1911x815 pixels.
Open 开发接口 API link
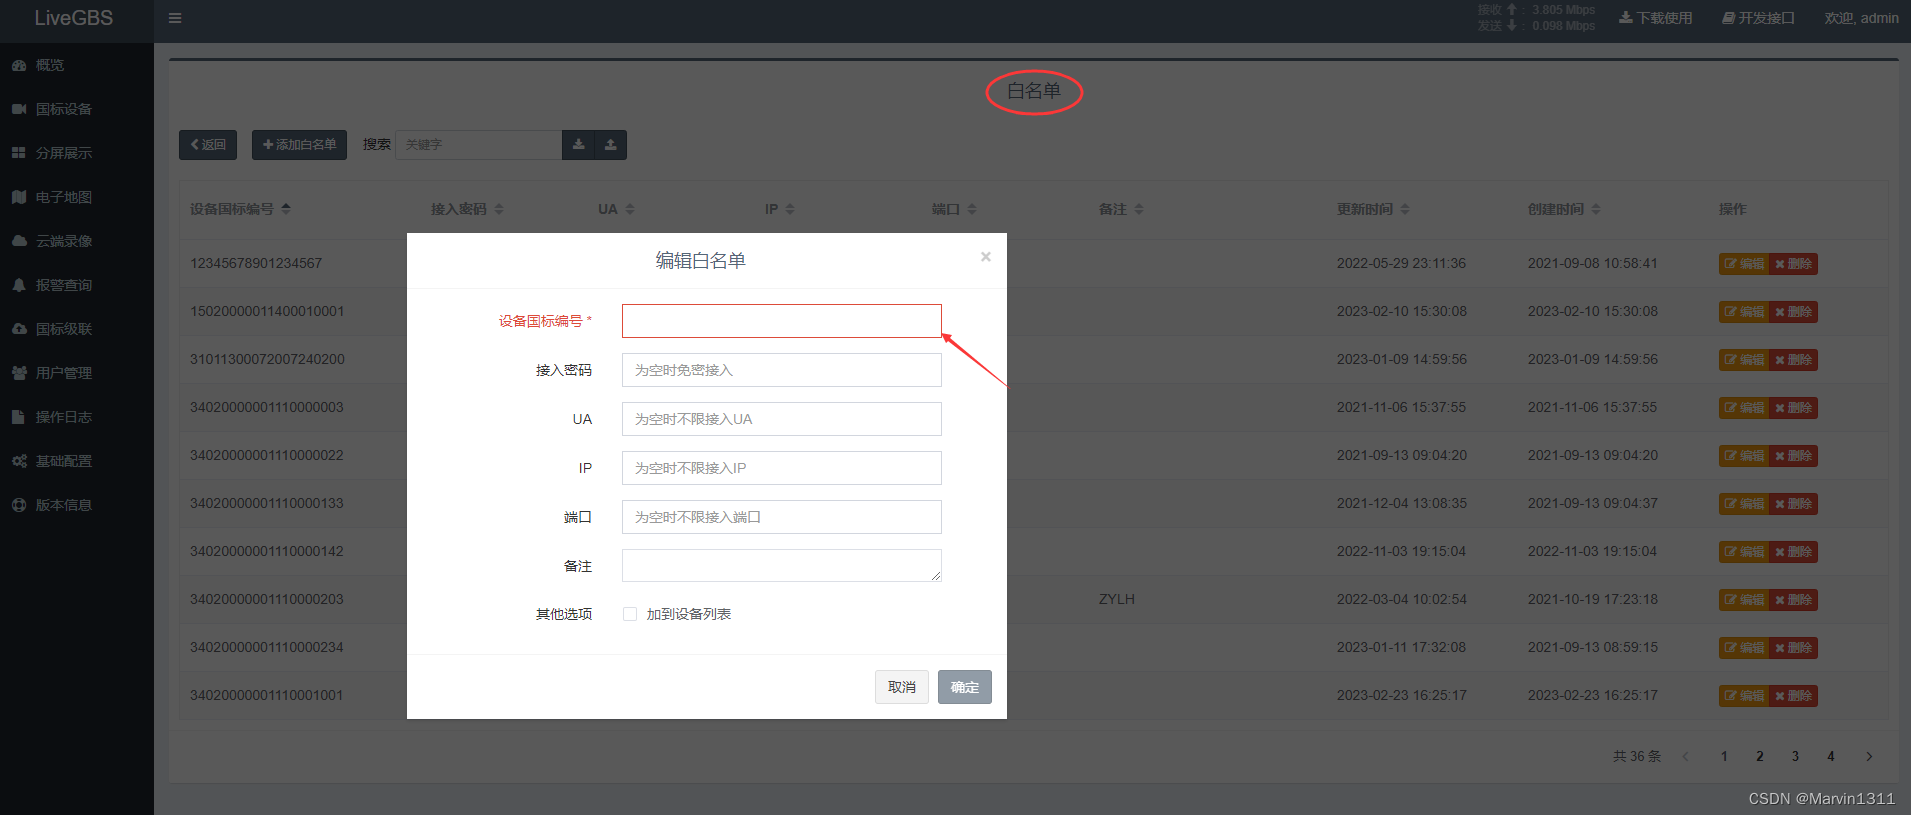1758,18
